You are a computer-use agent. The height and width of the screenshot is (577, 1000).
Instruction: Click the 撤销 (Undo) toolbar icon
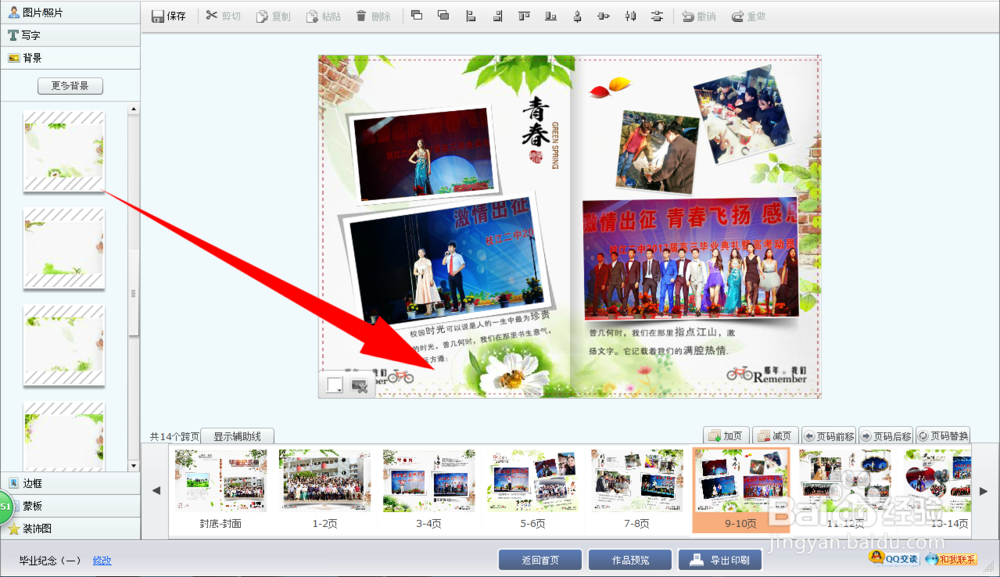[x=695, y=15]
